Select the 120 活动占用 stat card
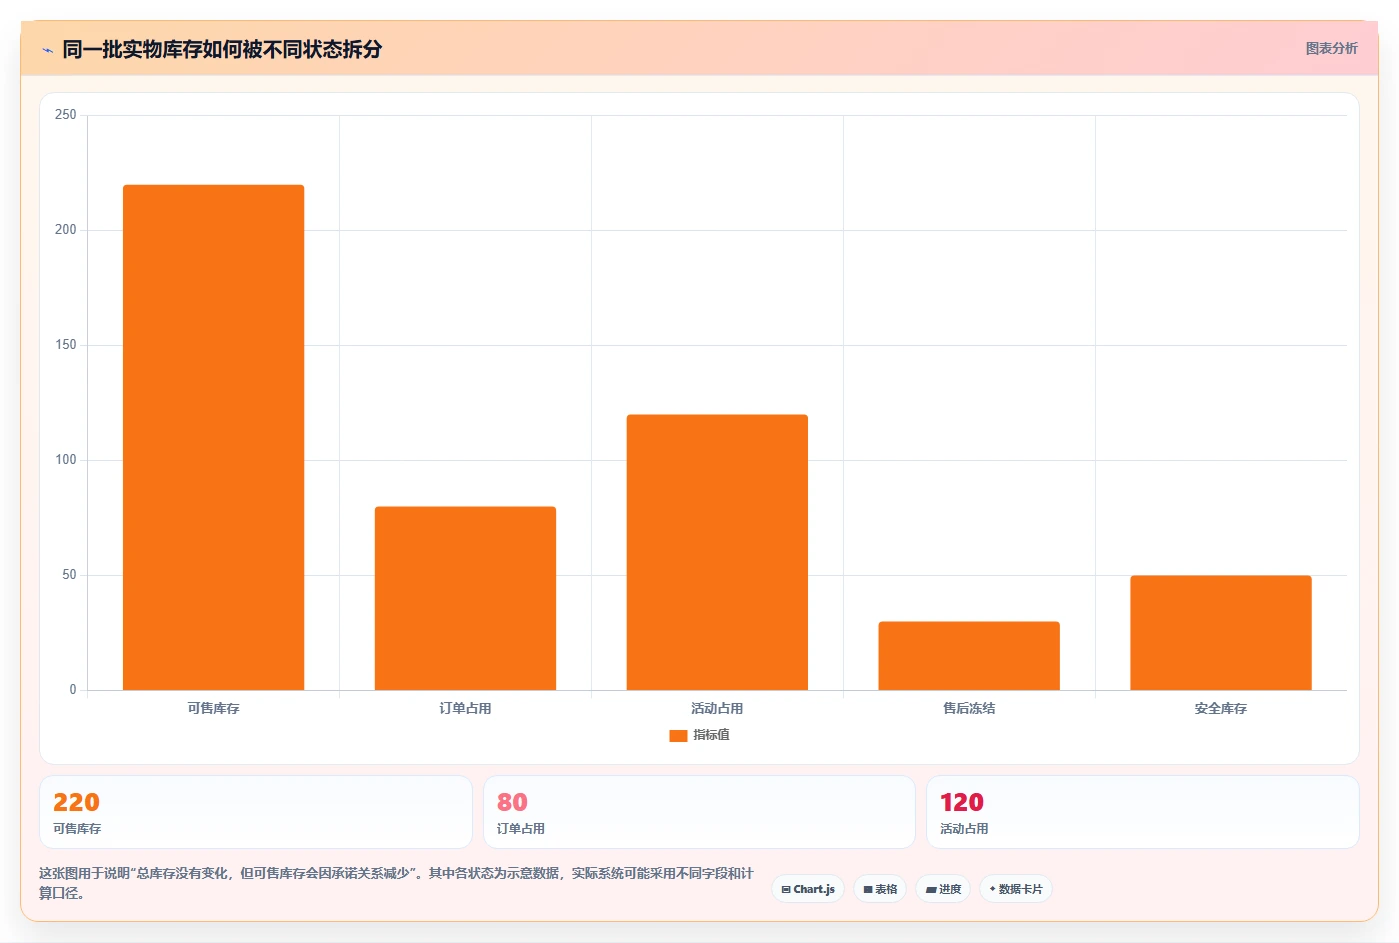The width and height of the screenshot is (1399, 943). (1143, 812)
